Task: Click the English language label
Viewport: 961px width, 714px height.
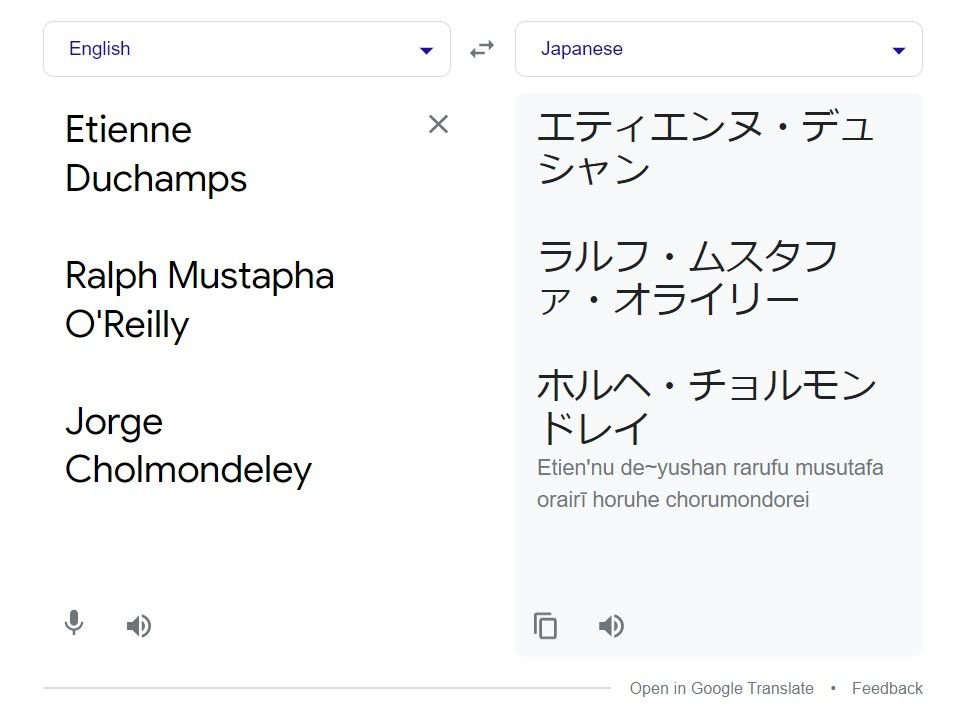Action: [99, 48]
